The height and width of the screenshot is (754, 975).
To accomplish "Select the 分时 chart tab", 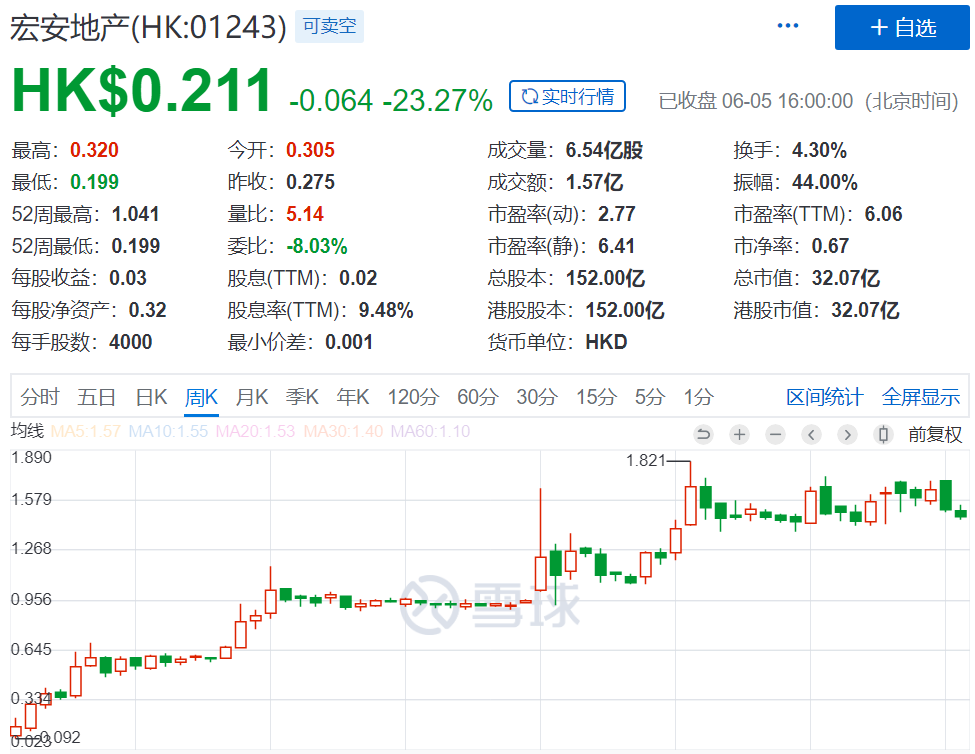I will pyautogui.click(x=40, y=397).
